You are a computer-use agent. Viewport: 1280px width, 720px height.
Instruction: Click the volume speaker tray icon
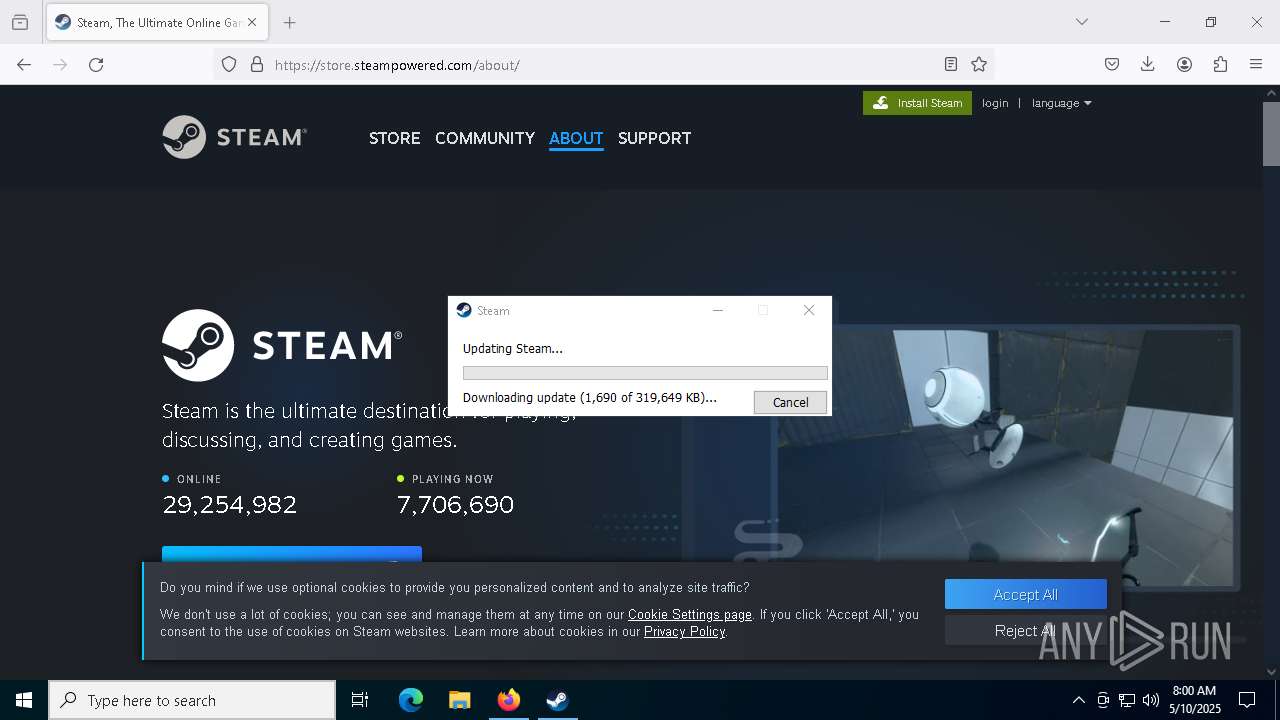point(1150,700)
